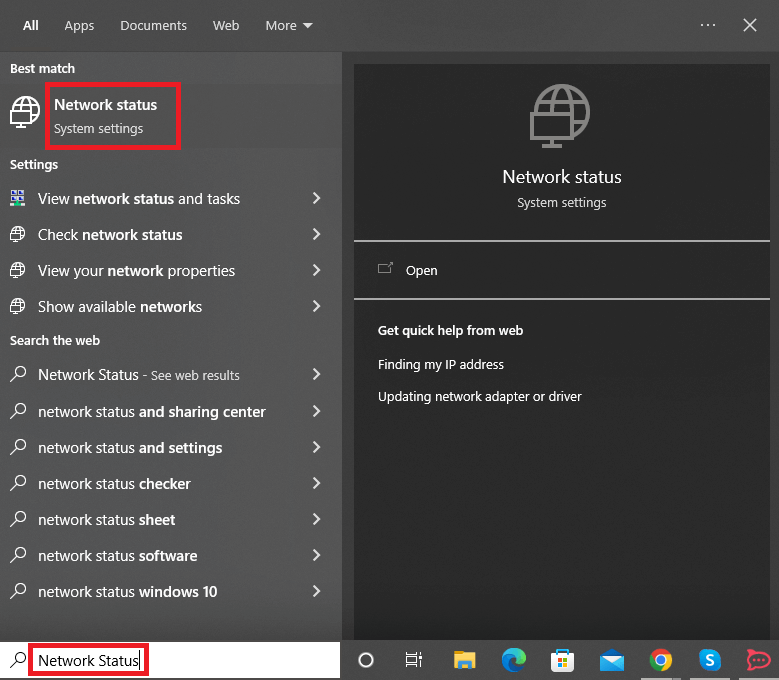This screenshot has height=680, width=779.
Task: Launch Microsoft Edge from taskbar
Action: click(x=514, y=660)
